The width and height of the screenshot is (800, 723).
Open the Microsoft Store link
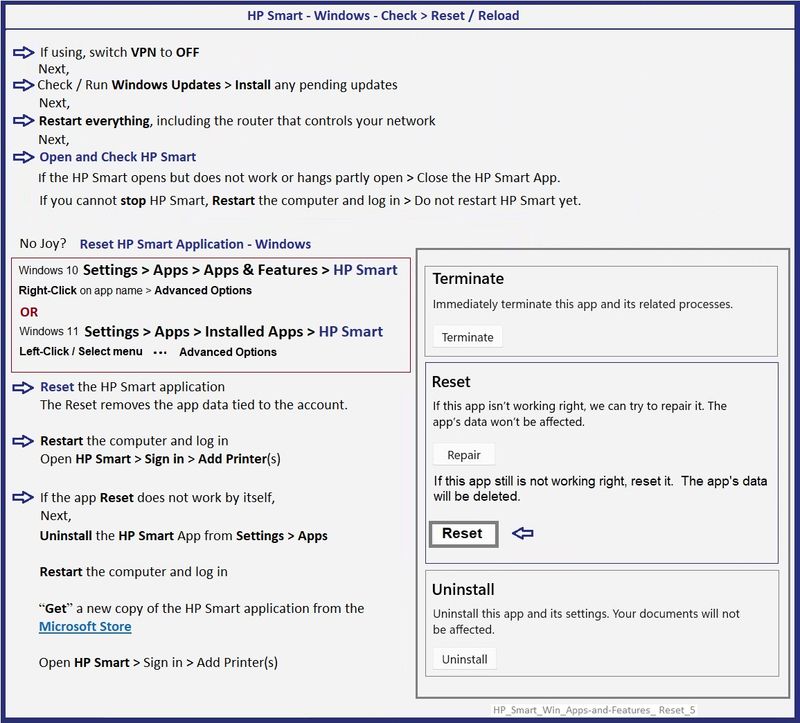(x=85, y=627)
